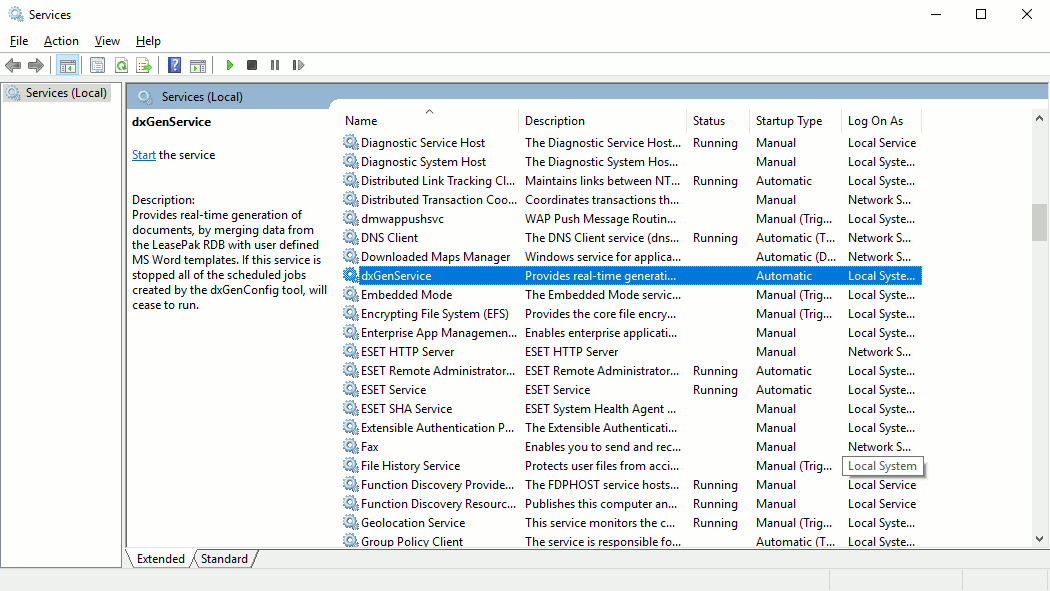Select Distributed Transaction Coo... service
Screen dimensions: 1050x591
[439, 199]
